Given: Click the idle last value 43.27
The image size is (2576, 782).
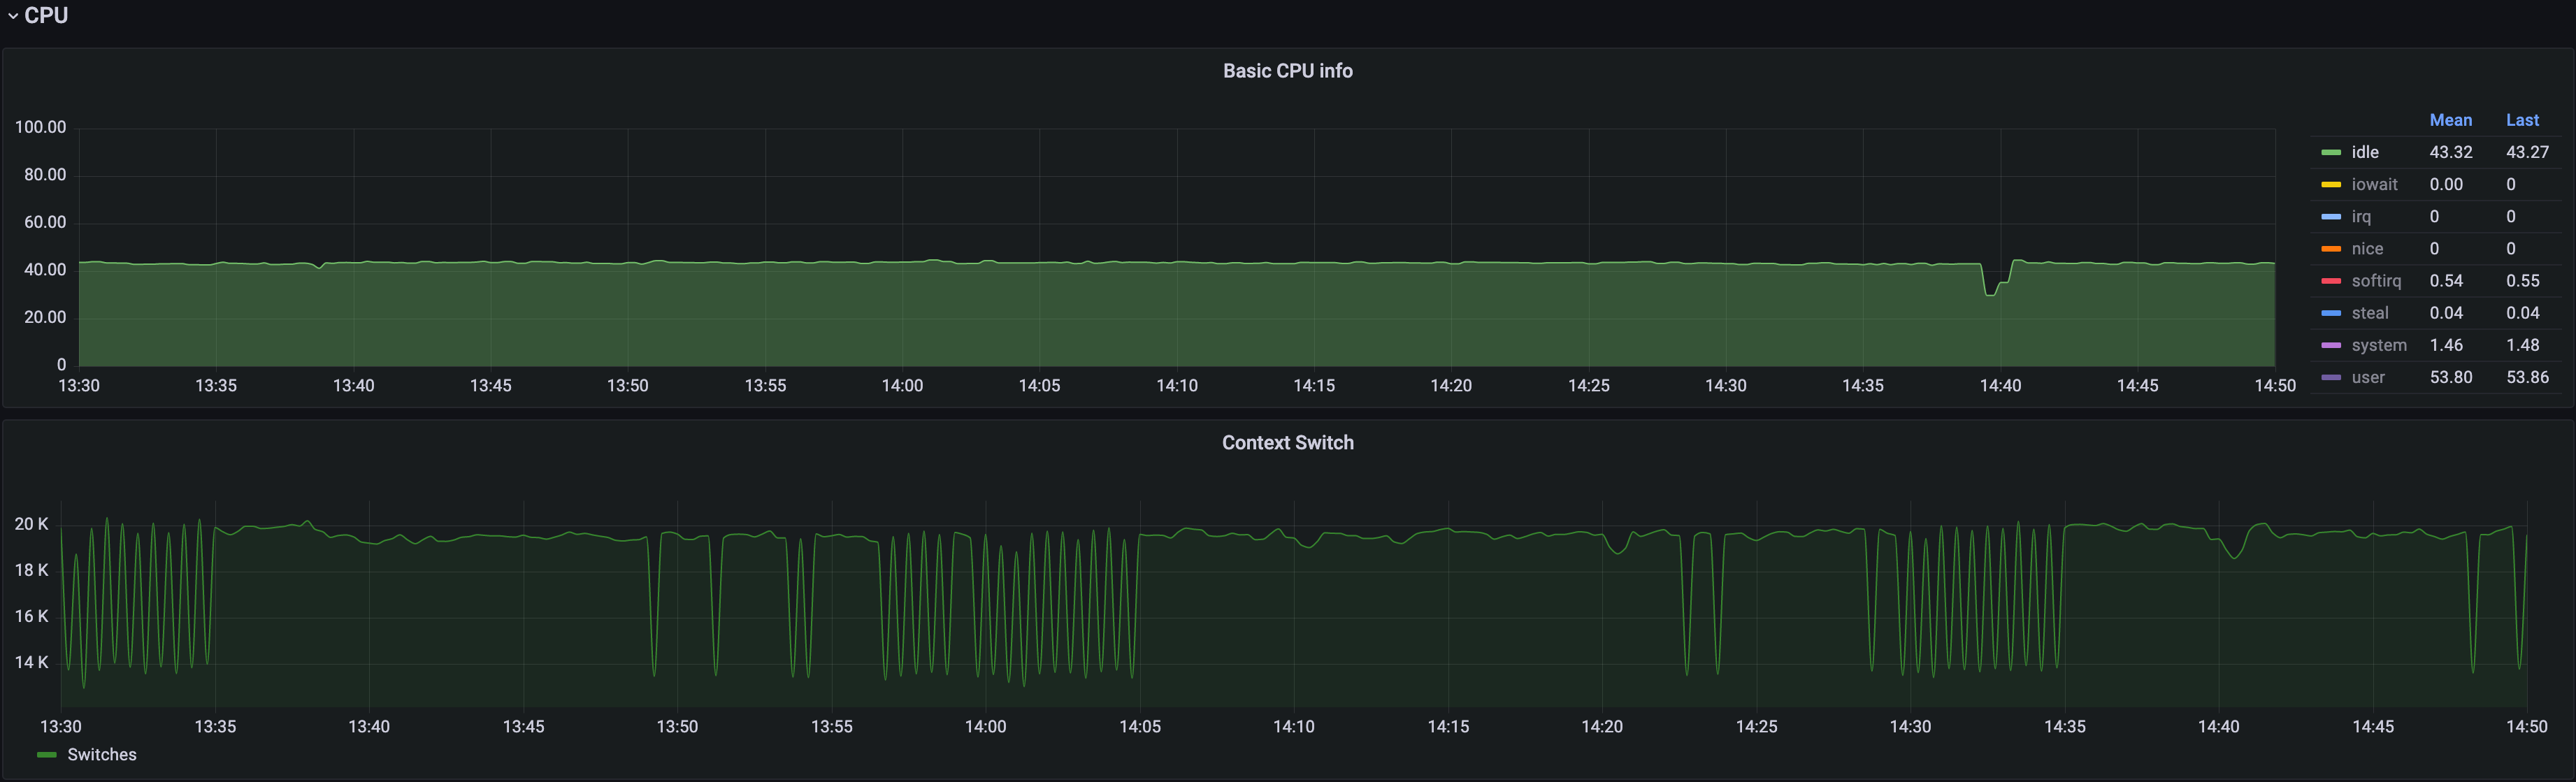Looking at the screenshot, I should click(x=2527, y=152).
